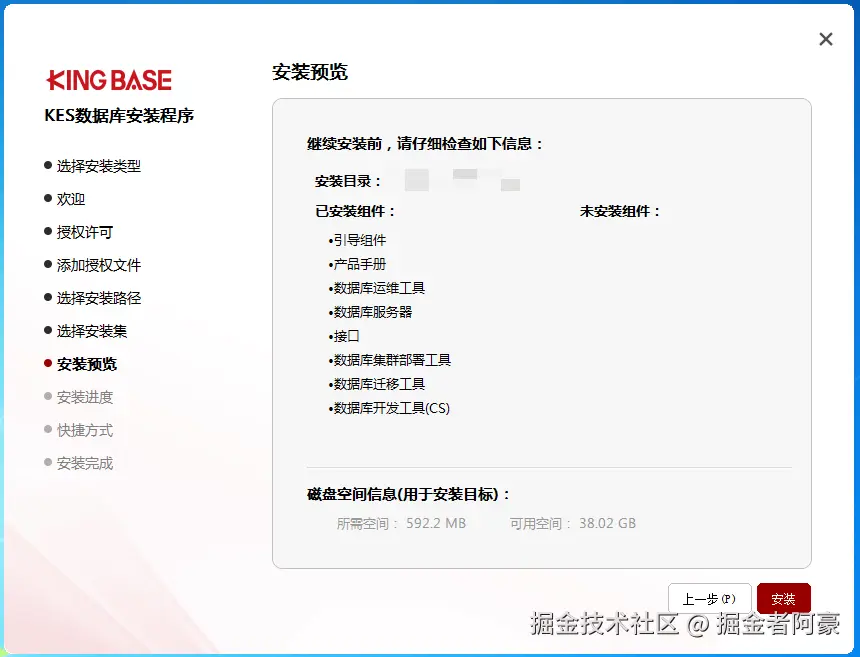
Task: Go to 选择安装集 step
Action: click(92, 331)
